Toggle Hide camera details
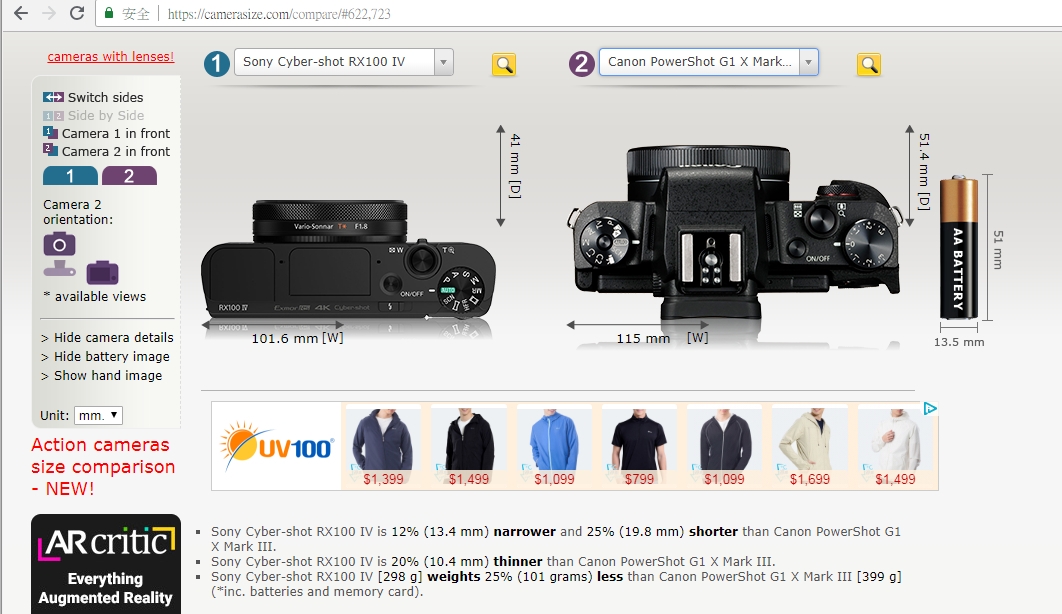 point(107,338)
